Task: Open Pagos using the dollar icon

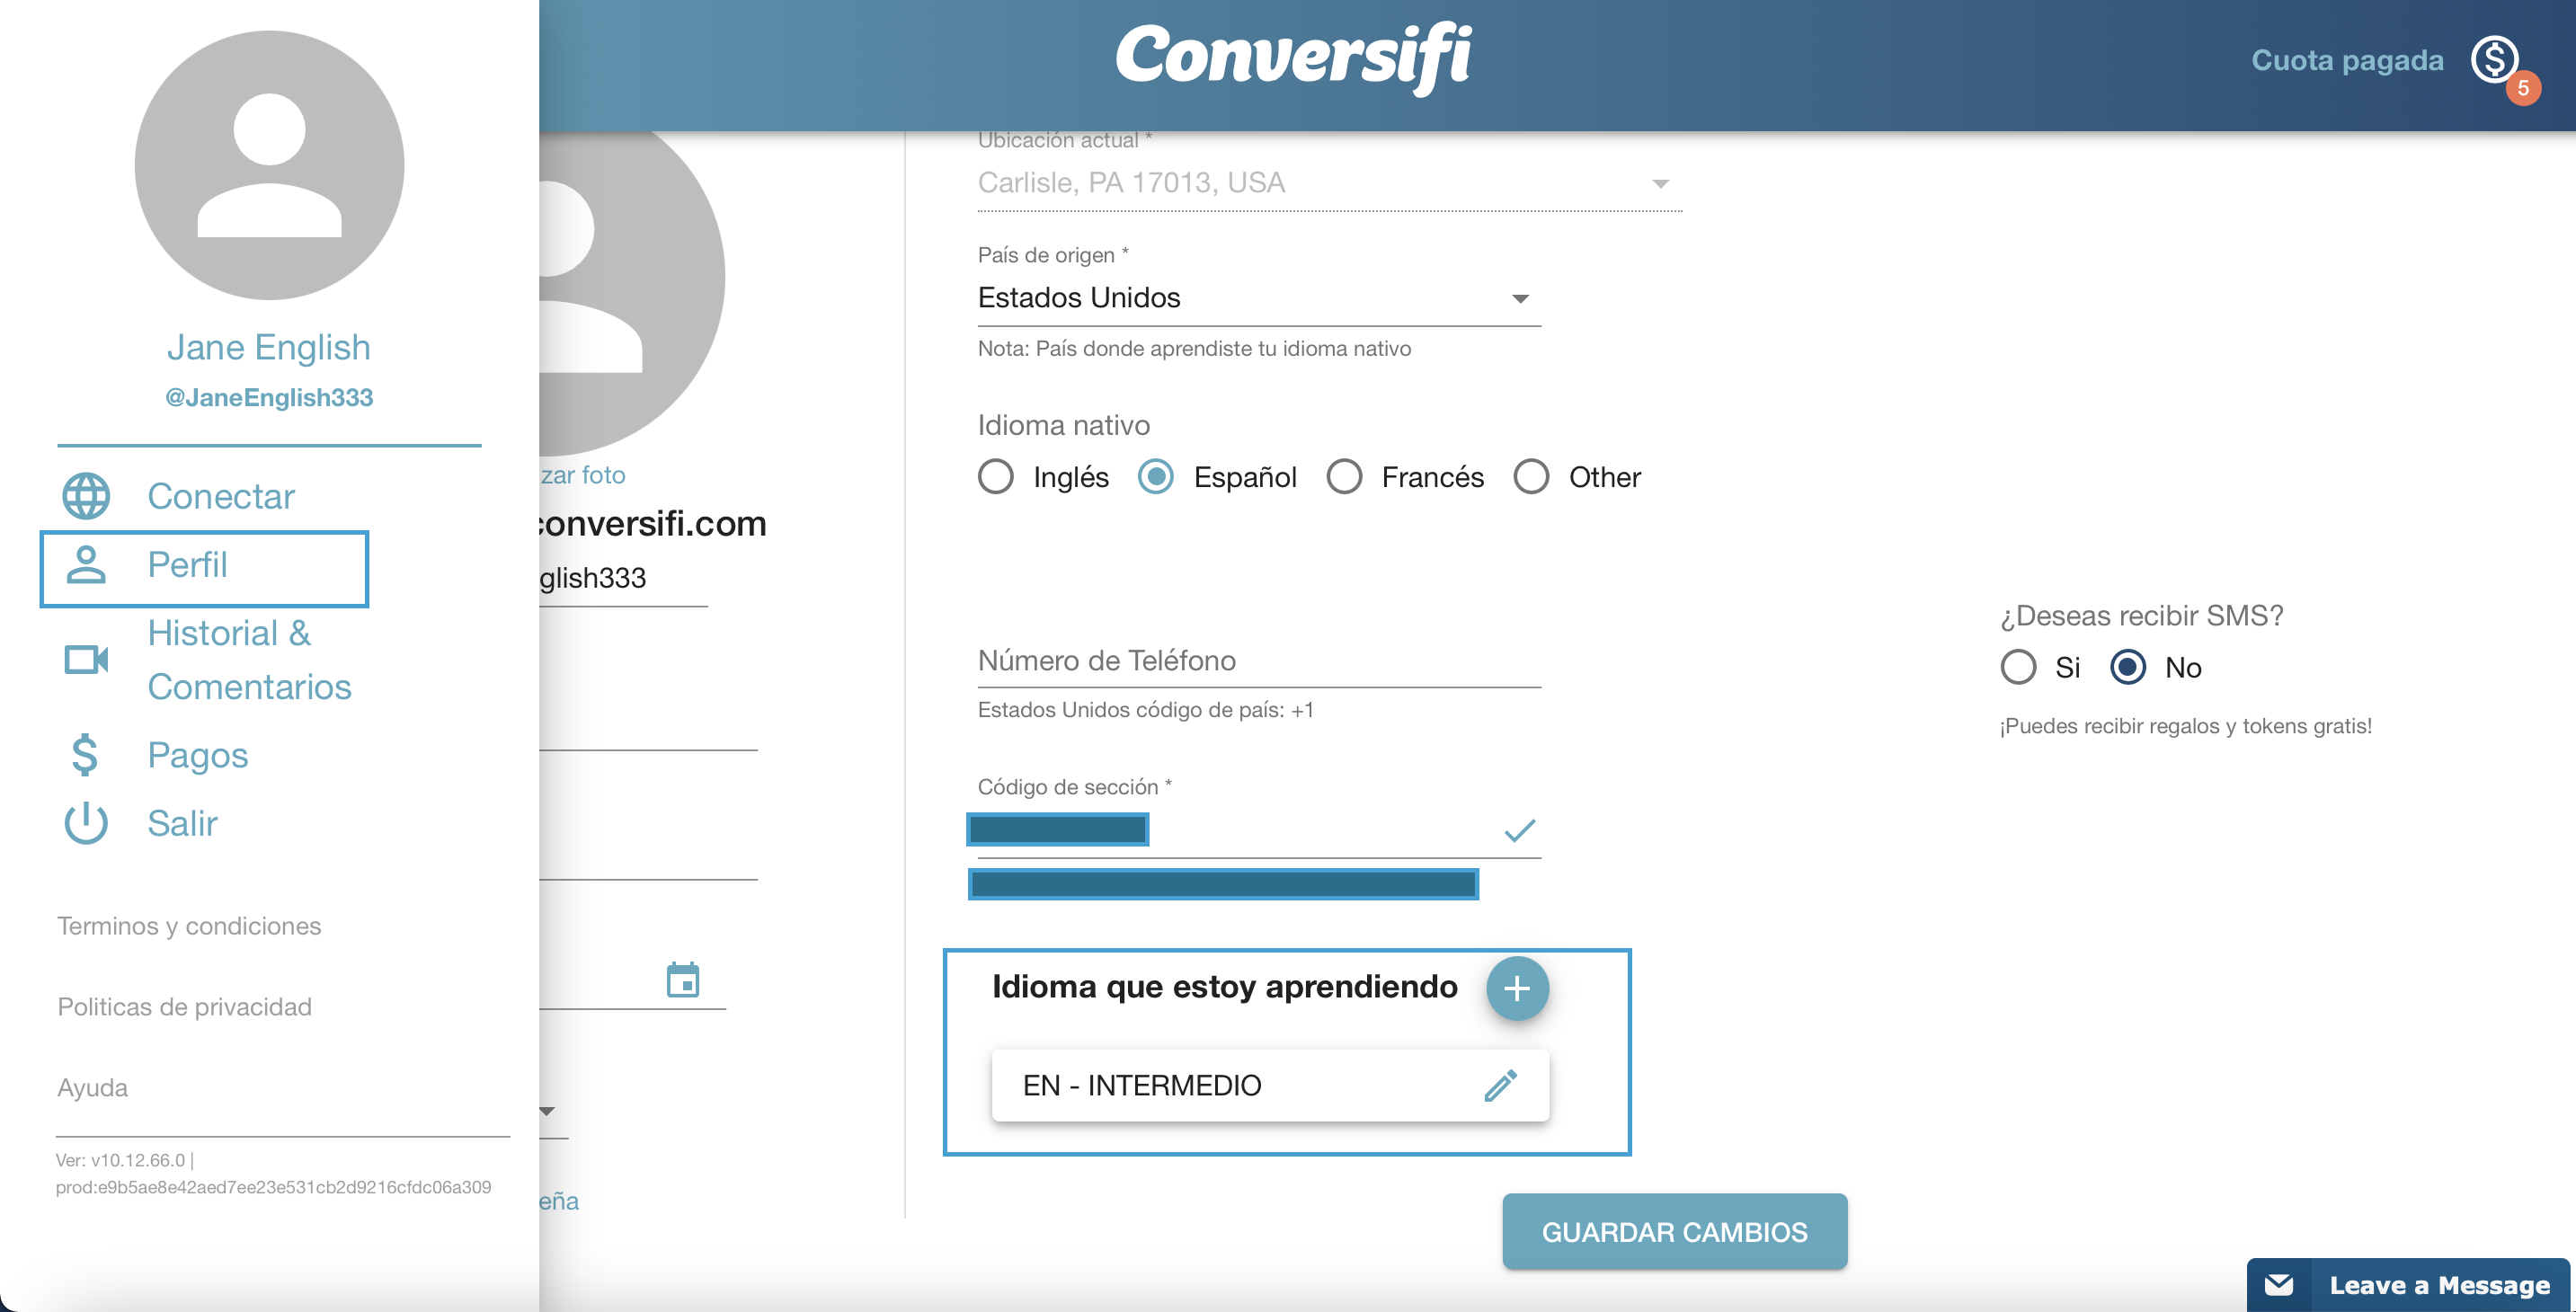Action: pyautogui.click(x=85, y=755)
